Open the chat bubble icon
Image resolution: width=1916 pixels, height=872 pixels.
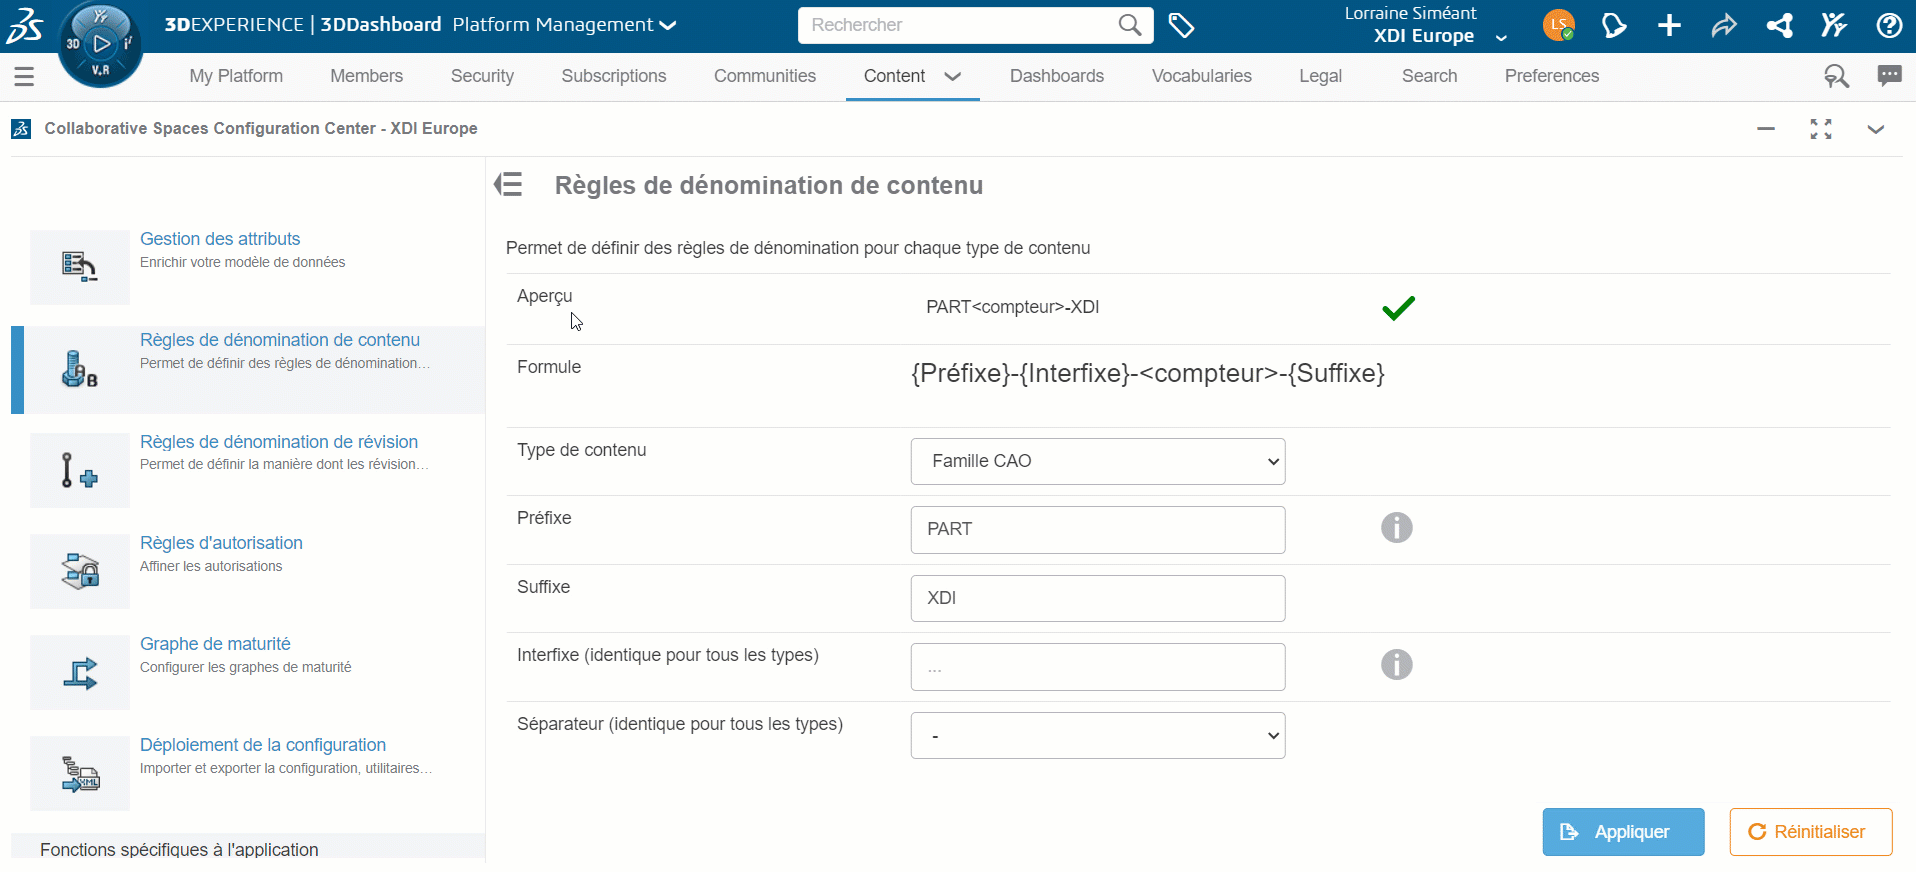(1889, 76)
